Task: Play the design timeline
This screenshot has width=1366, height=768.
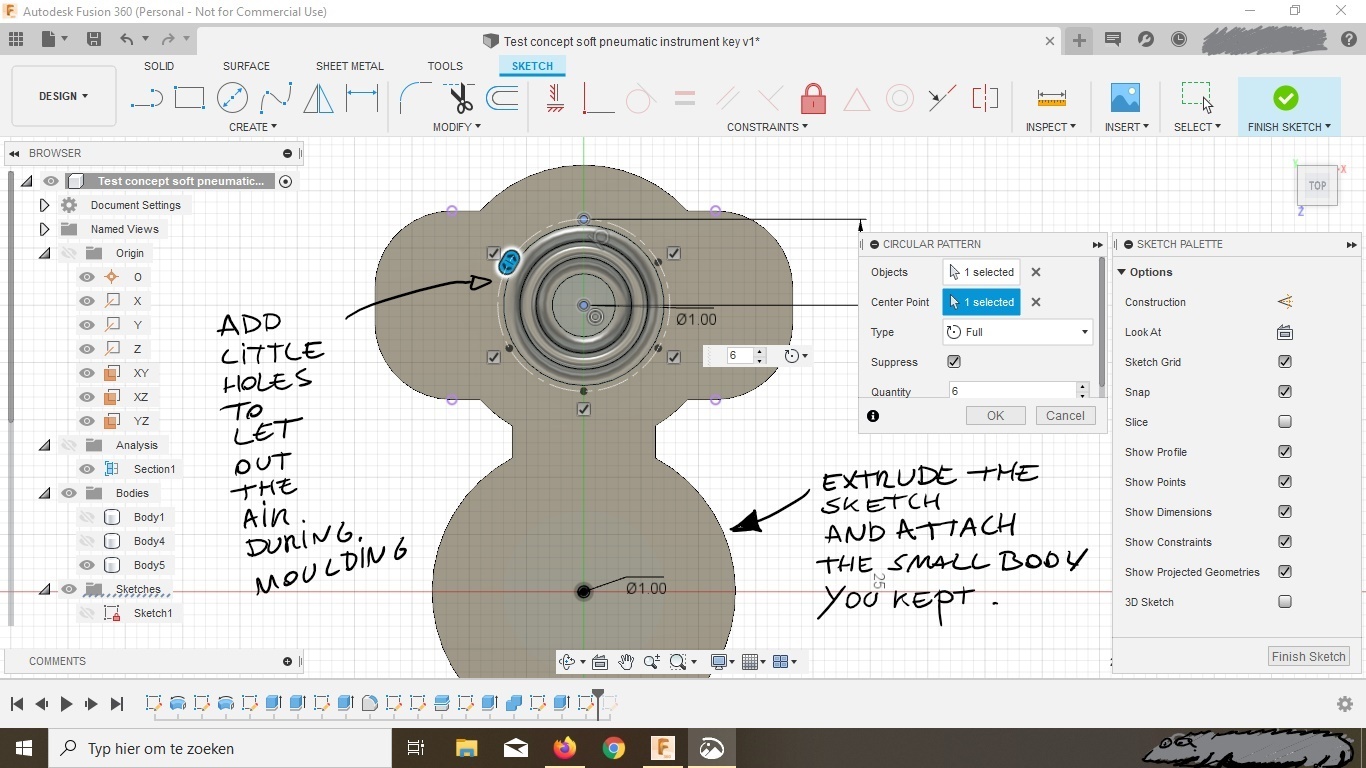Action: [66, 704]
